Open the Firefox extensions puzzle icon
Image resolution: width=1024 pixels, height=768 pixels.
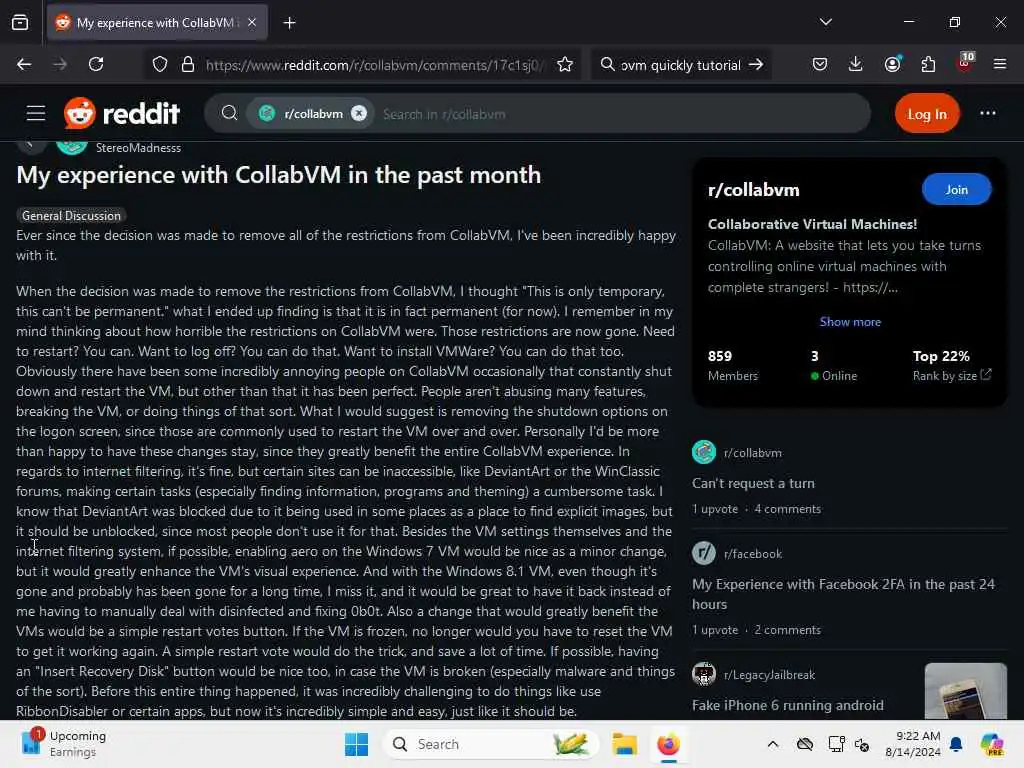928,64
